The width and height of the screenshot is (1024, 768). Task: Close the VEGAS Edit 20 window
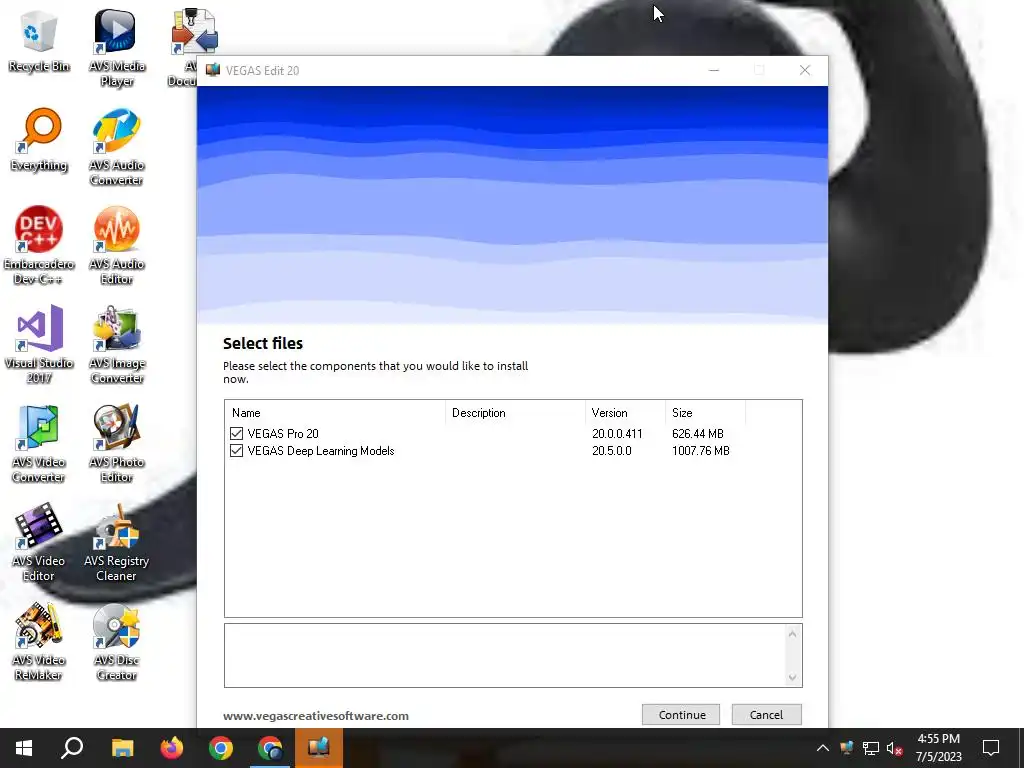805,71
